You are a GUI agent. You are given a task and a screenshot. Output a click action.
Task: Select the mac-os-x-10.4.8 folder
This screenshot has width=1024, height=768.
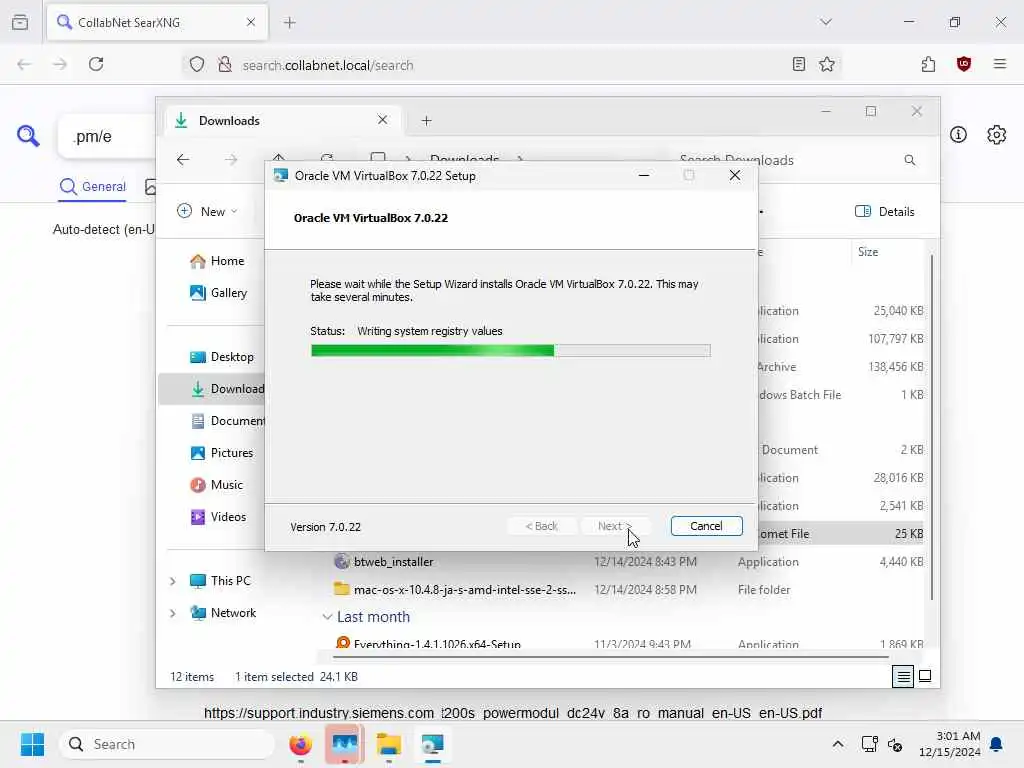pyautogui.click(x=464, y=590)
